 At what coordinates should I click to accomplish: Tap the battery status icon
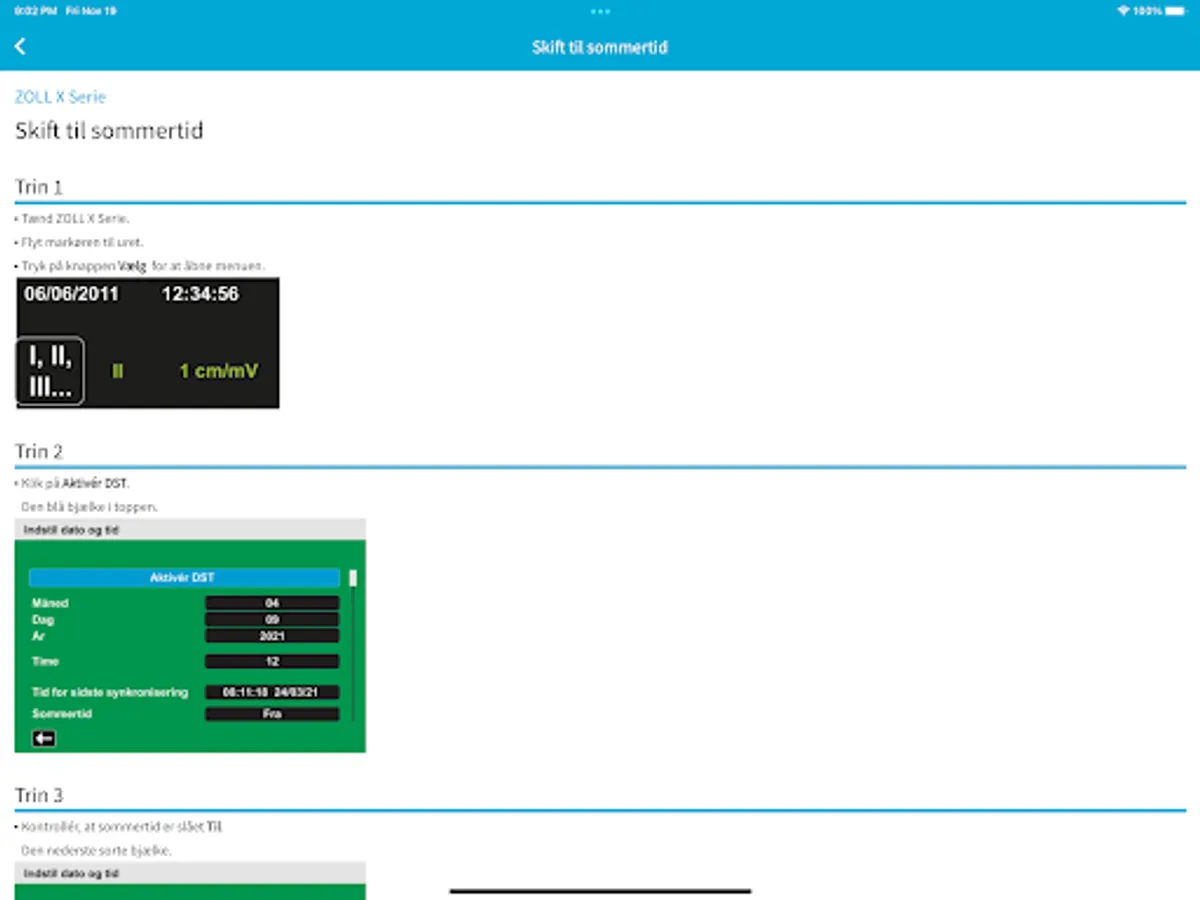click(x=1176, y=11)
